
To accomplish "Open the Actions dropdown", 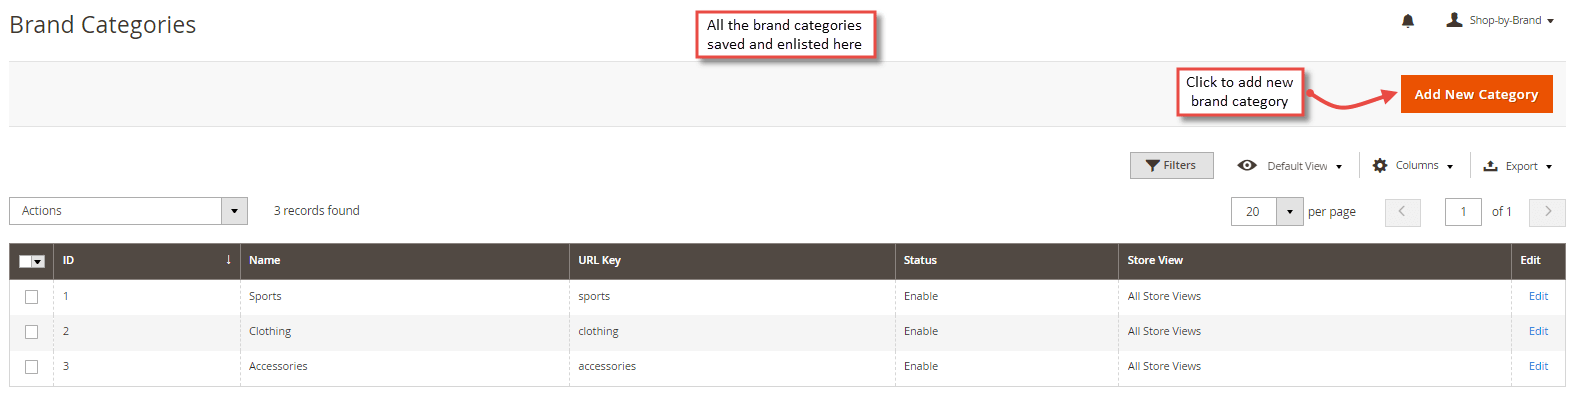I will (128, 211).
